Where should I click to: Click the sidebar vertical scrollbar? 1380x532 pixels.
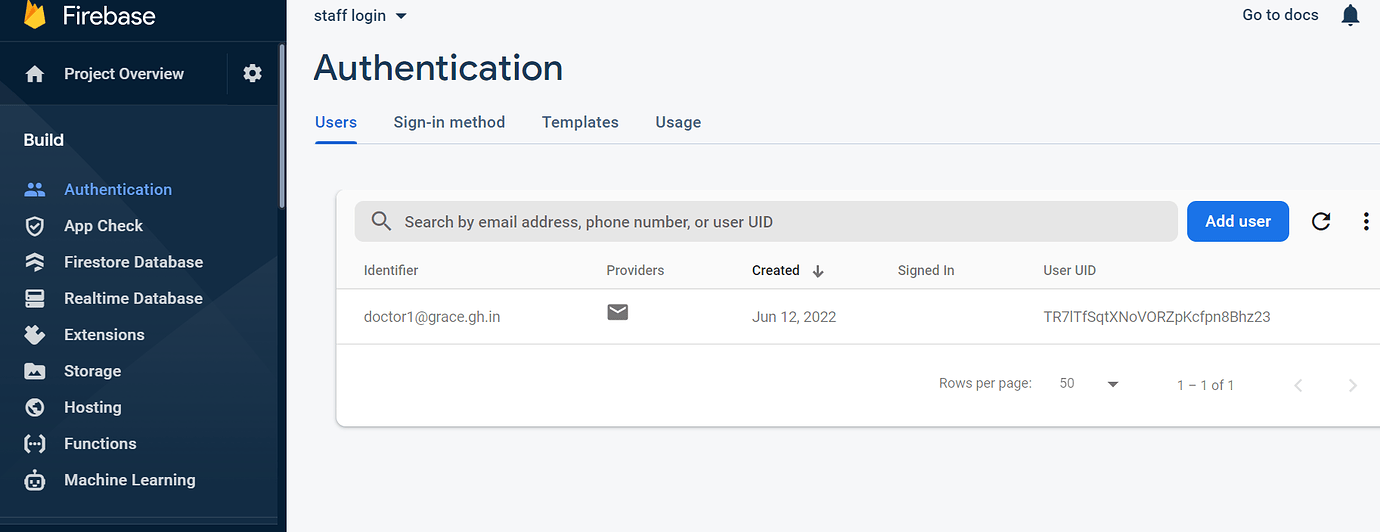click(282, 125)
